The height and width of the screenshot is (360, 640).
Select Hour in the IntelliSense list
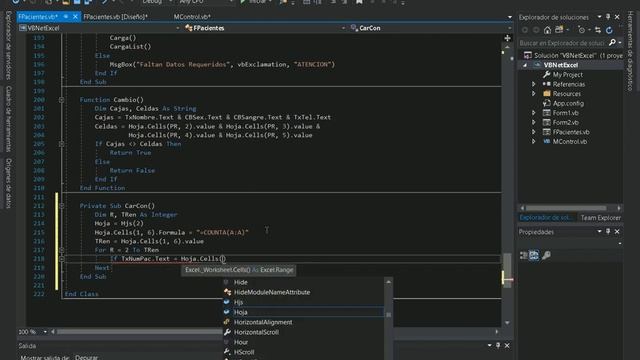(x=304, y=342)
